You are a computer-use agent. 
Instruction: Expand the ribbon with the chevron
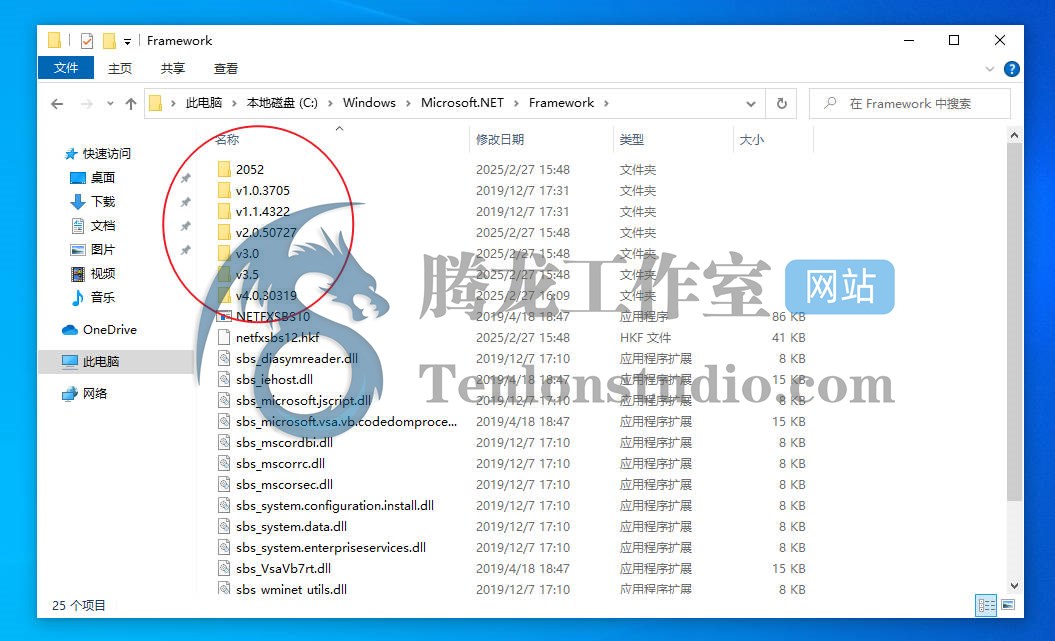point(989,69)
